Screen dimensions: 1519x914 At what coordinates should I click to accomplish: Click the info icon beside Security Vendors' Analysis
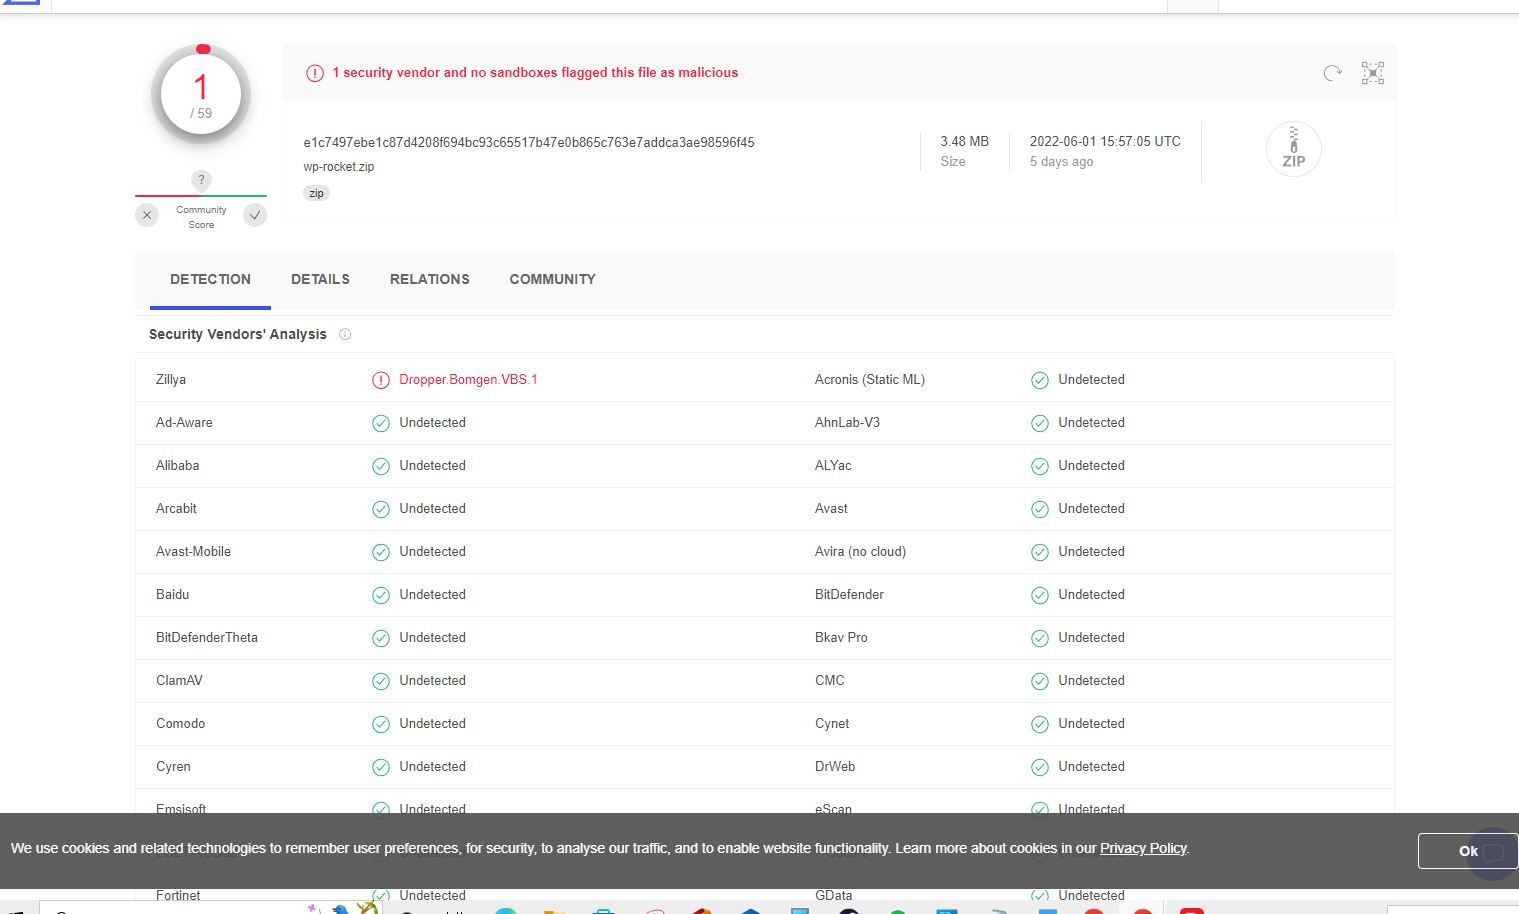[x=345, y=335]
